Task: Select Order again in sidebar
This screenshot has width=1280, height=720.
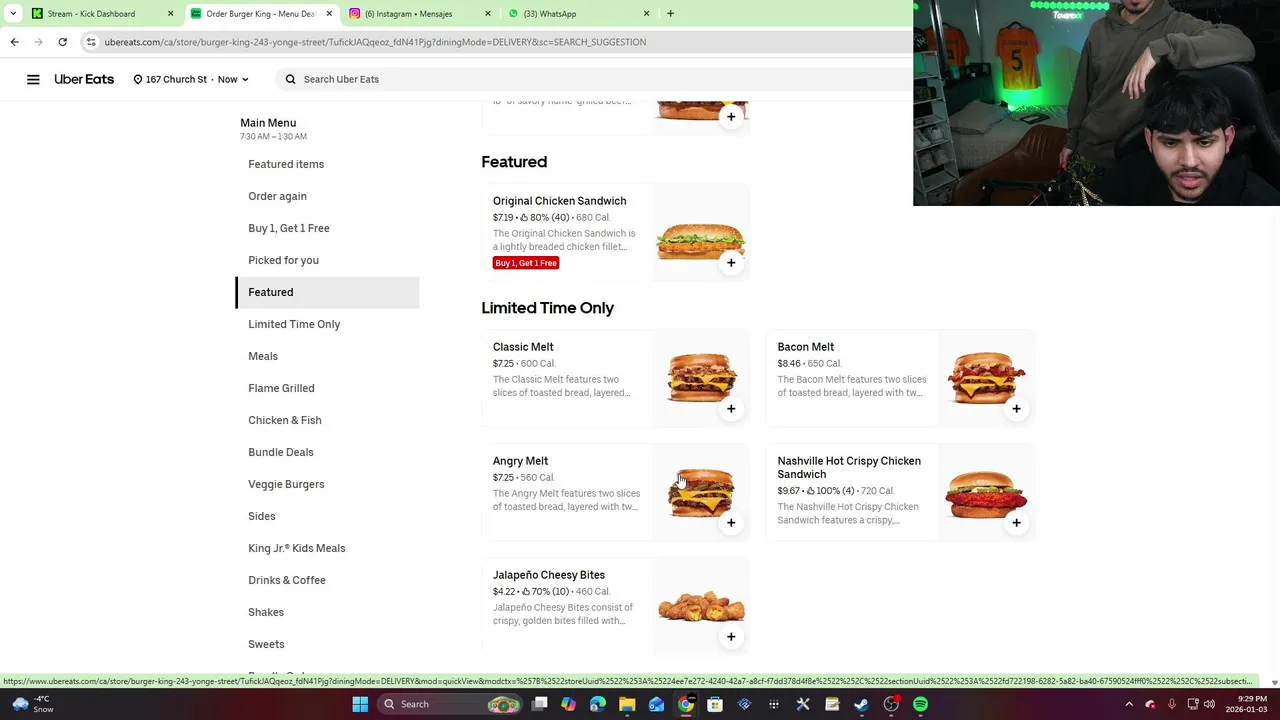Action: [277, 196]
